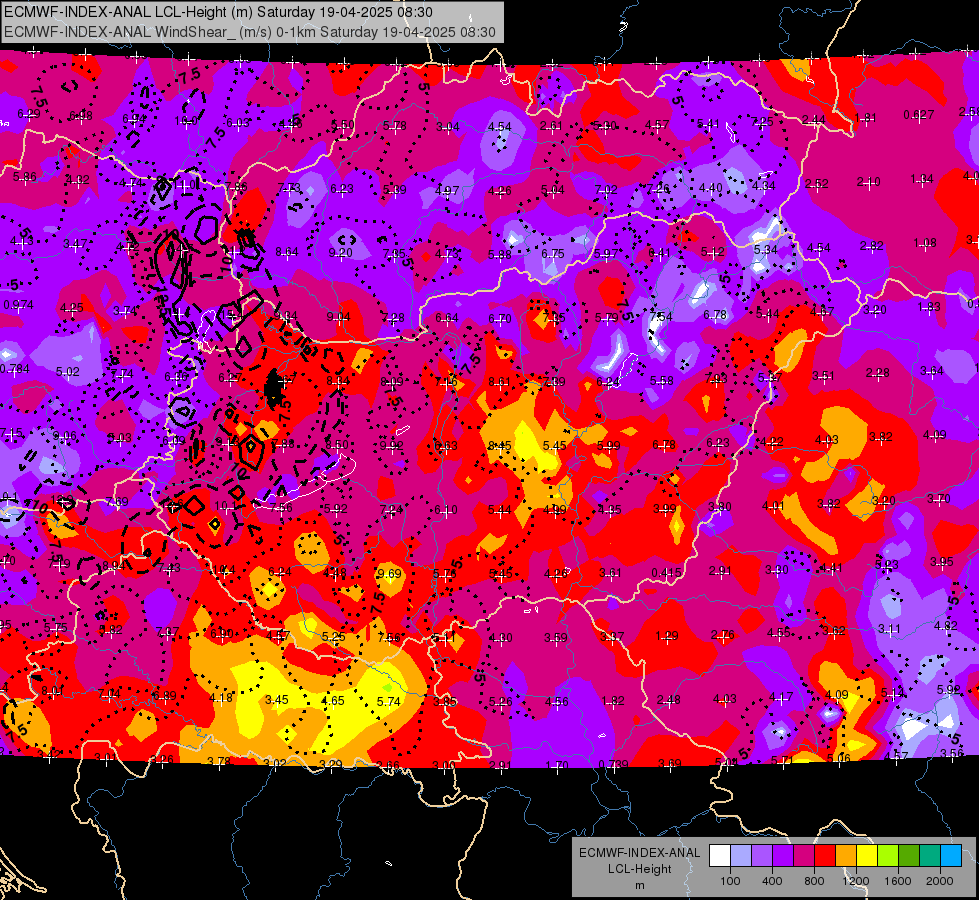Click the WindShear 0-1km title line in the header

click(x=250, y=32)
